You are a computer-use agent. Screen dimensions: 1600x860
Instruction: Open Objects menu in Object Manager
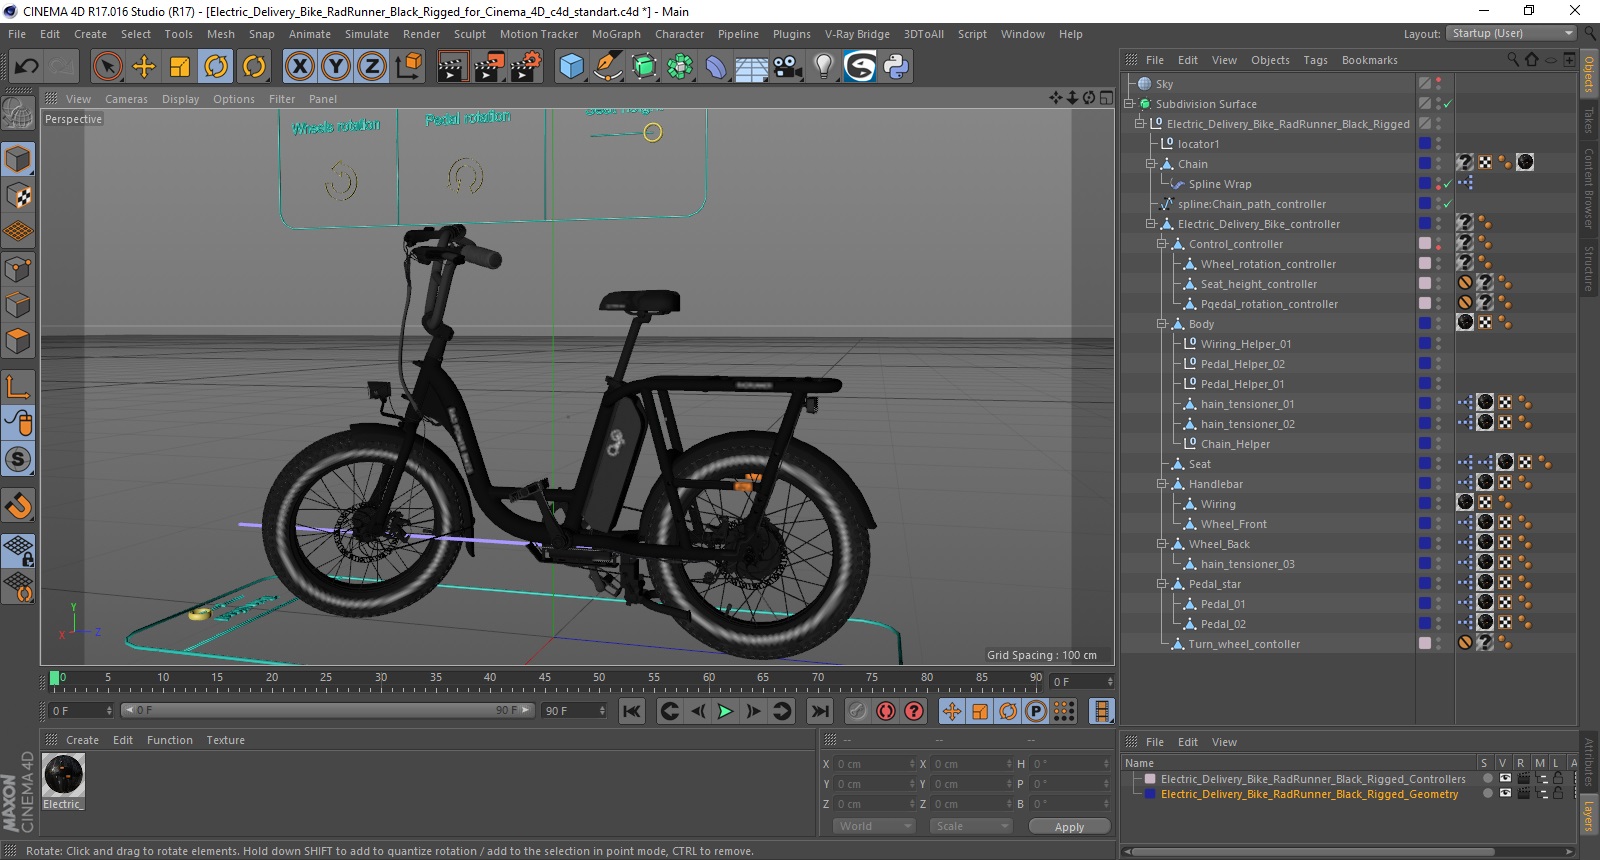[1270, 60]
